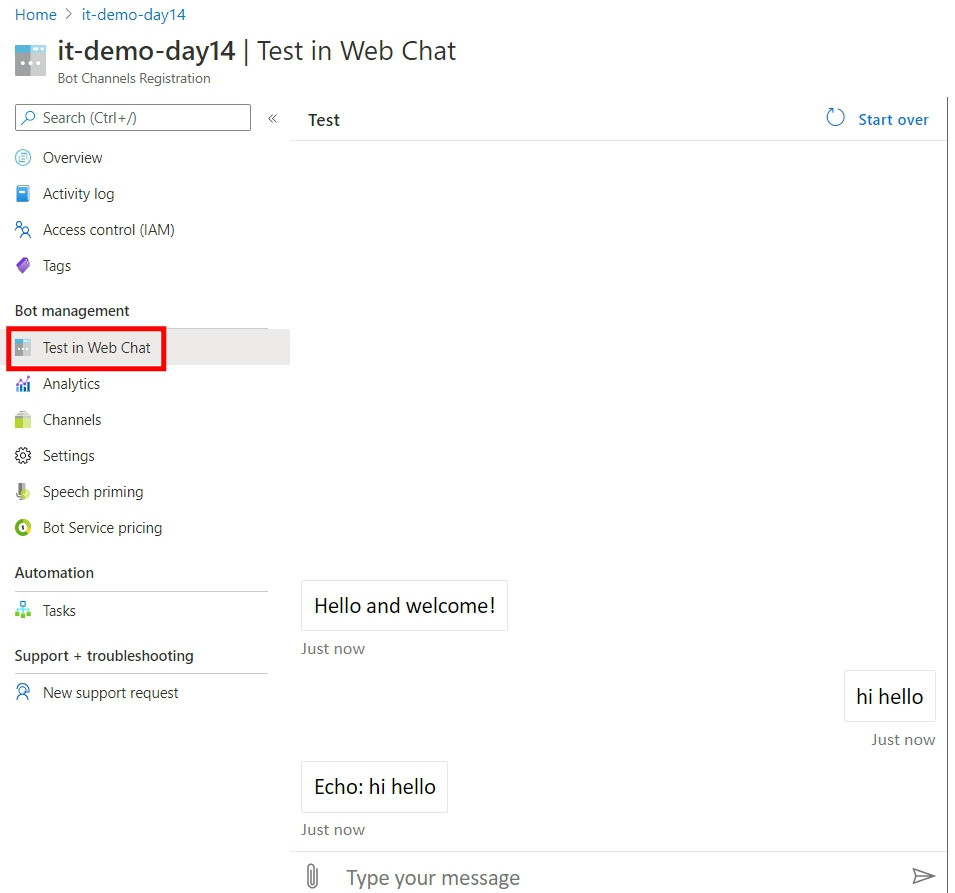Viewport: 955px width, 893px height.
Task: Click the New support request person icon
Action: pyautogui.click(x=23, y=692)
